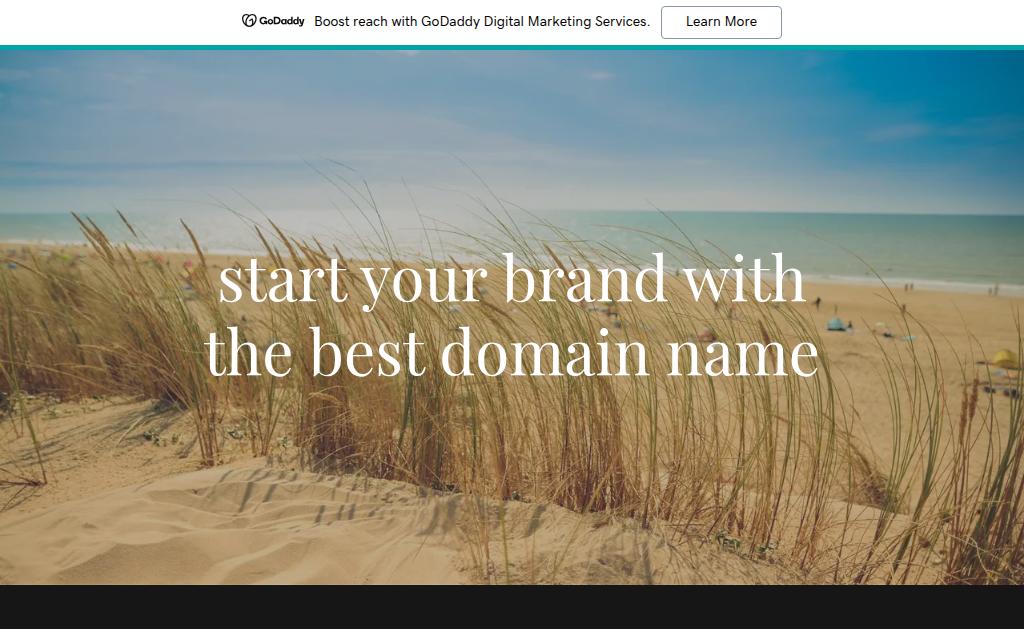This screenshot has height=629, width=1024.
Task: Click the yellow umbrella on the beach
Action: (x=1004, y=359)
